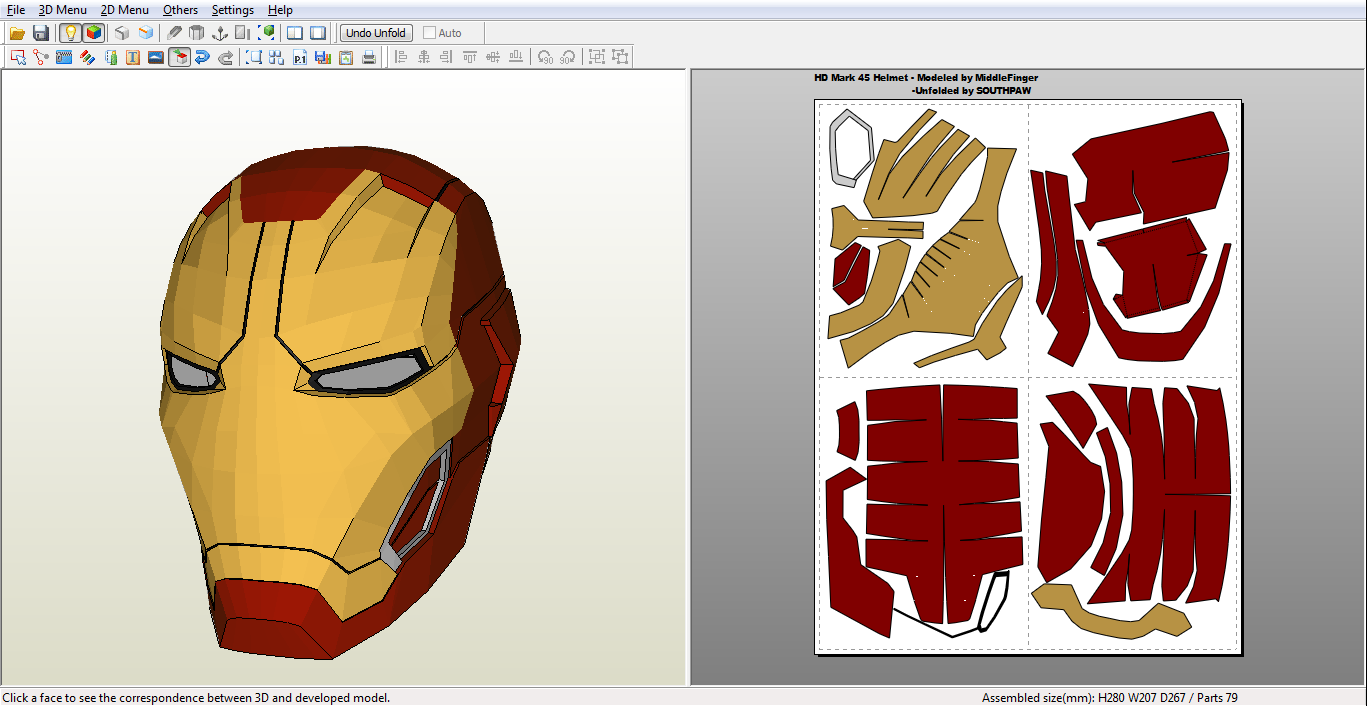Click the Save floppy disk icon
Screen dimensions: 1367x706
point(41,33)
